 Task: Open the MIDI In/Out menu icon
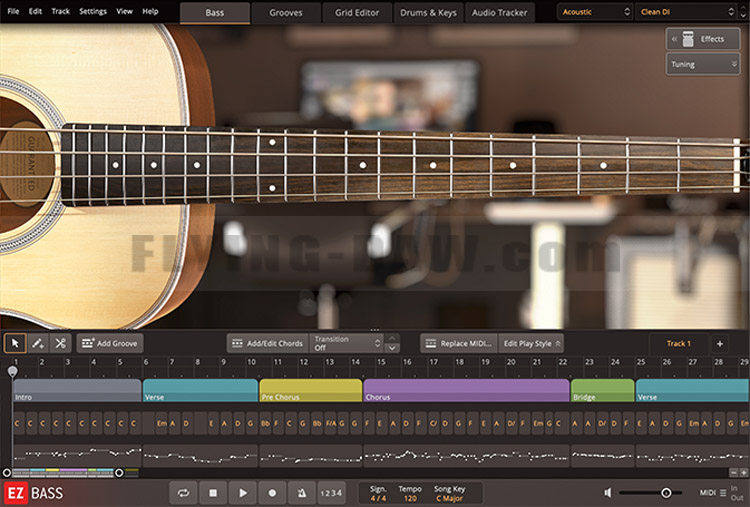coord(723,493)
